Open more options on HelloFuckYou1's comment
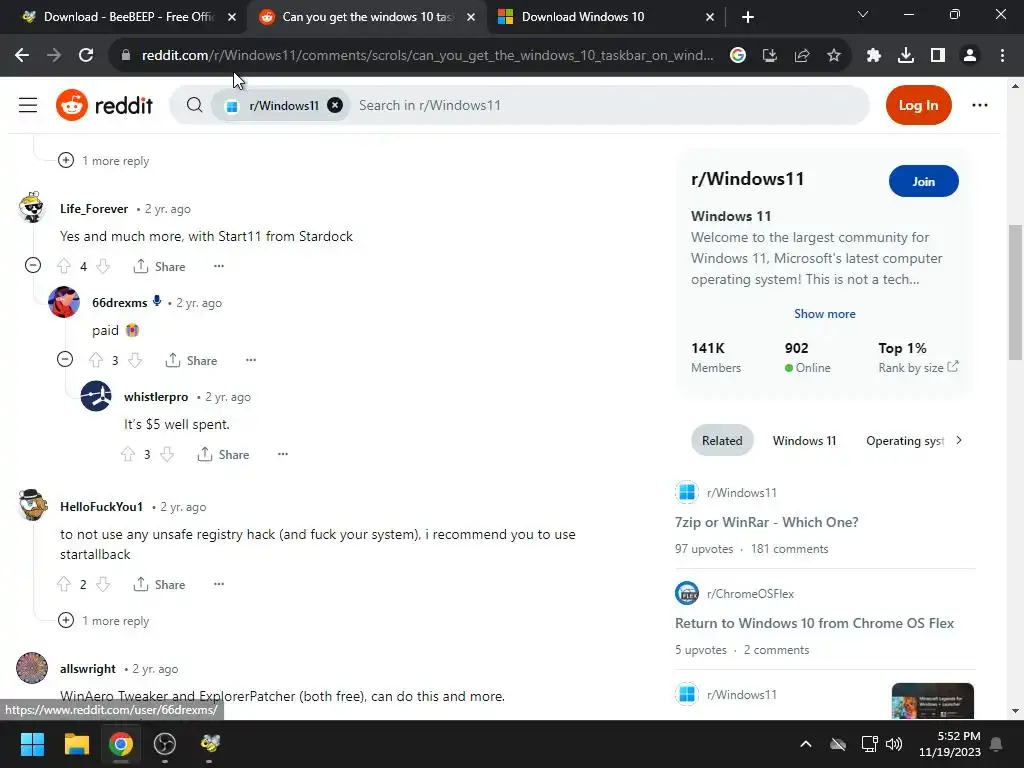Image resolution: width=1024 pixels, height=768 pixels. (x=219, y=584)
